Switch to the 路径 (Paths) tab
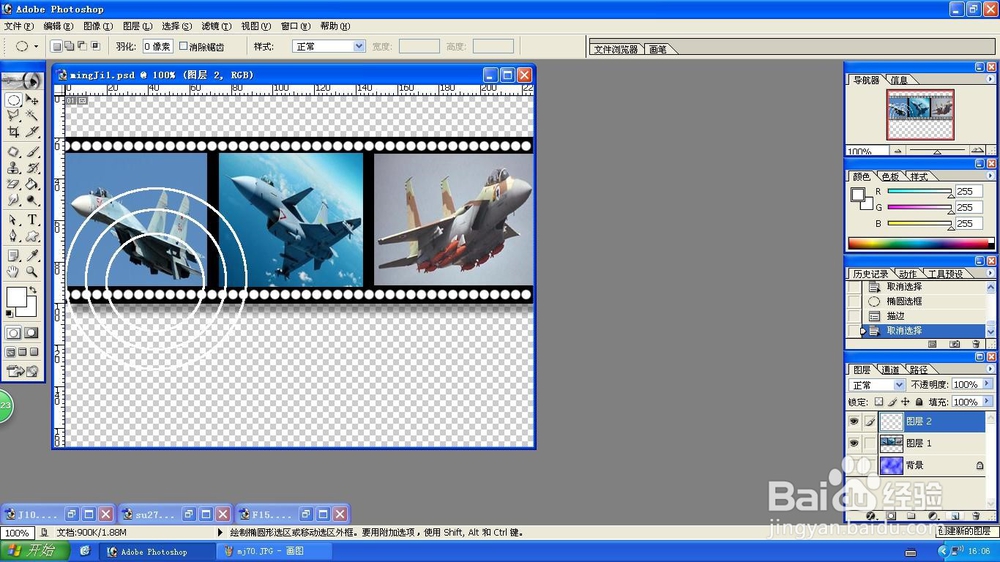The width and height of the screenshot is (1000, 562). coord(918,369)
